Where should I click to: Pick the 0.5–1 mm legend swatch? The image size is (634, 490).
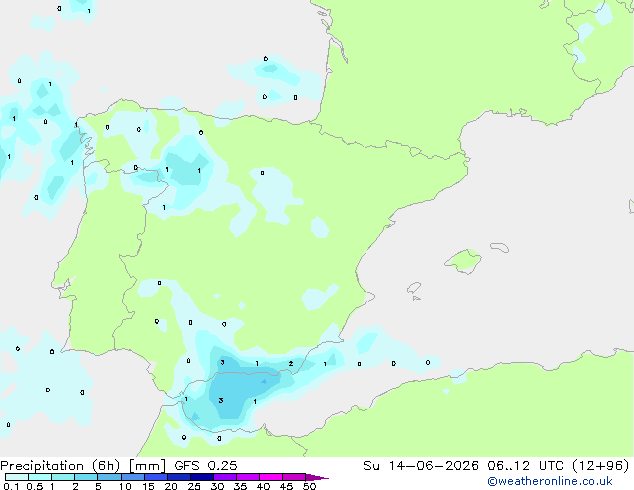click(x=40, y=477)
